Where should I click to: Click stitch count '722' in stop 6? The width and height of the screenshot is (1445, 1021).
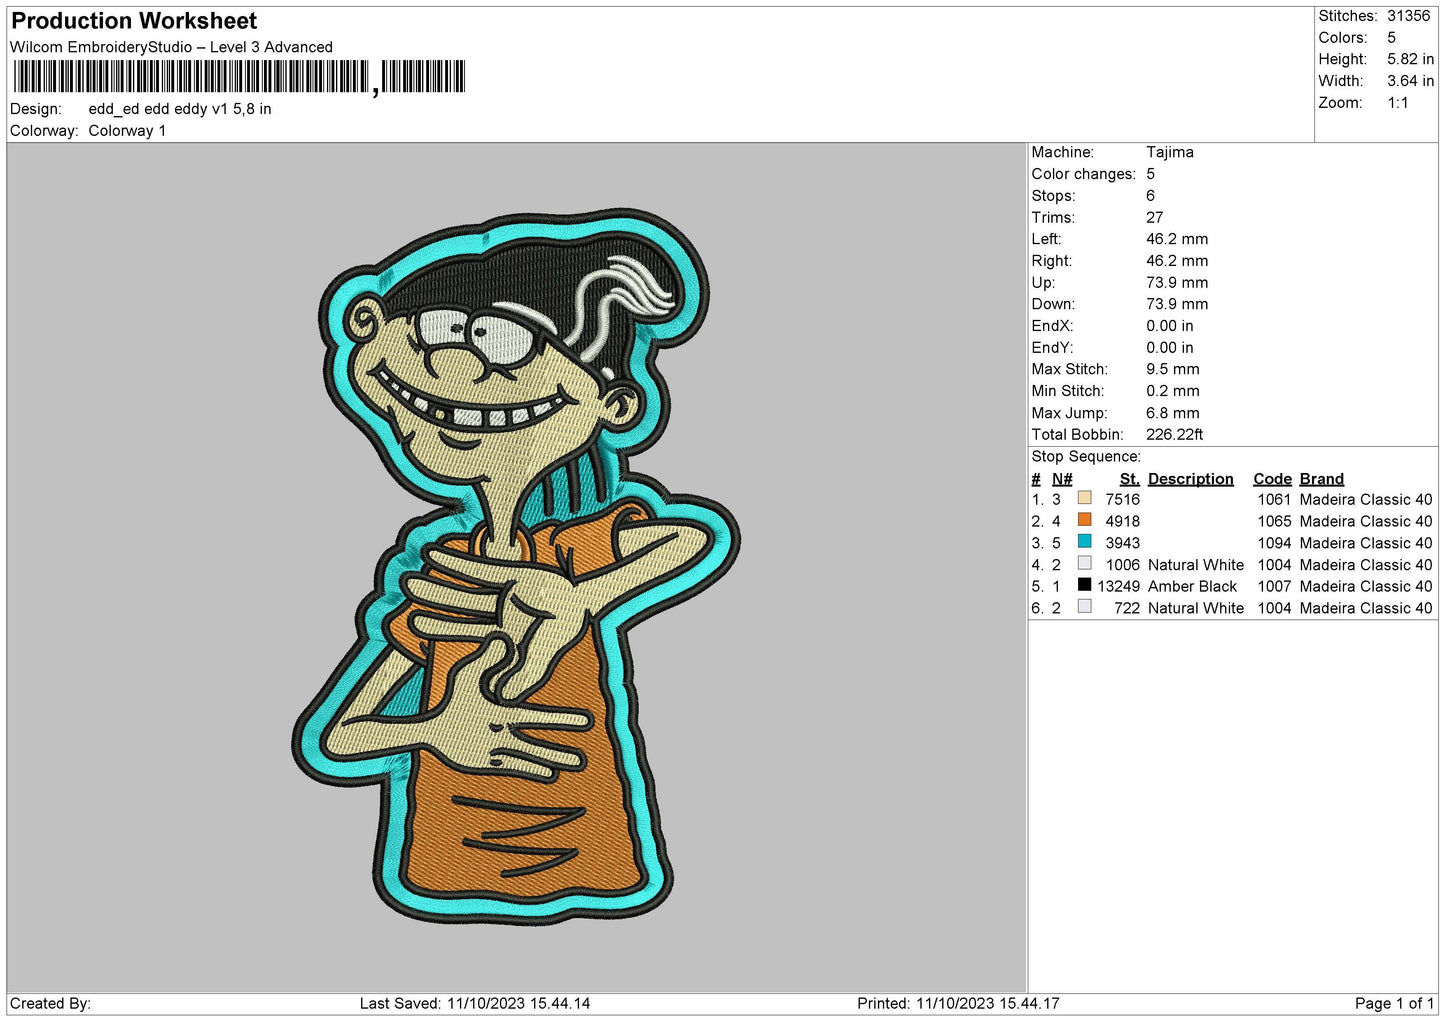click(x=1127, y=608)
